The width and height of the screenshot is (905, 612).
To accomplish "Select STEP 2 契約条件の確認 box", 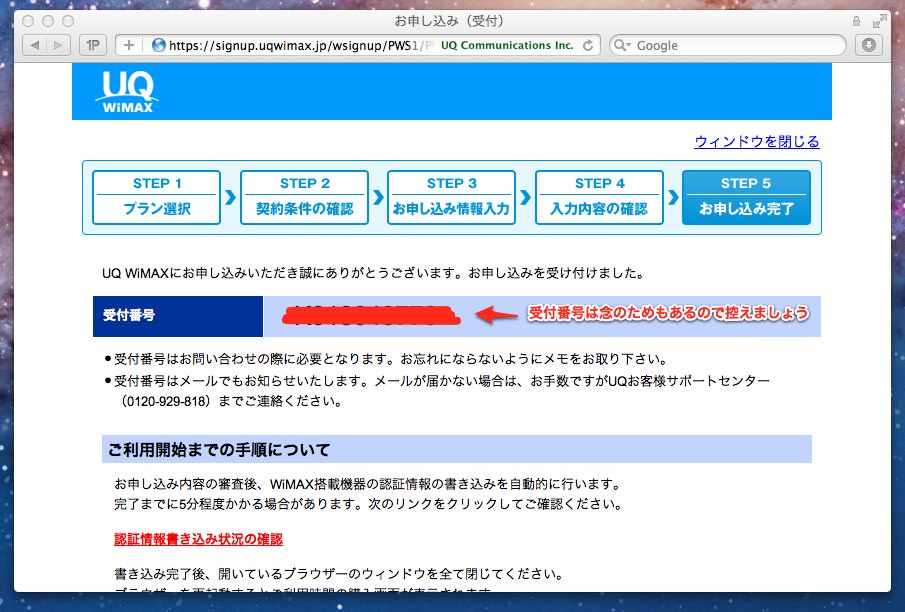I will click(x=304, y=197).
